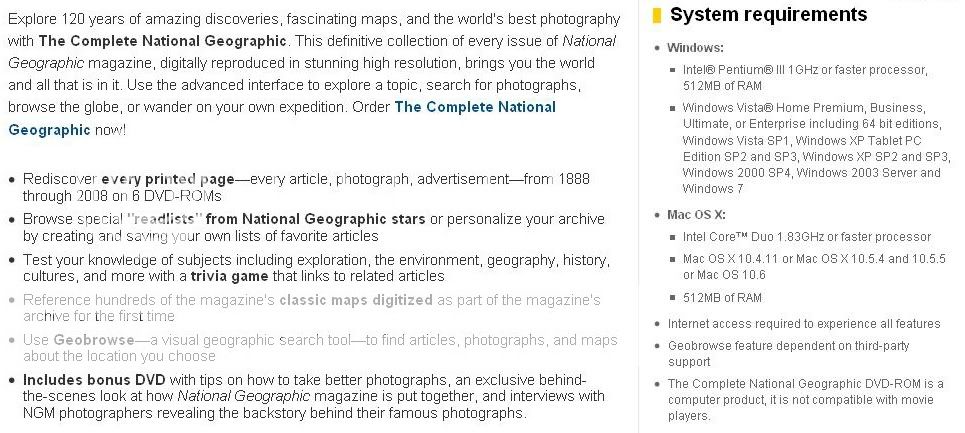Select the System requirements heading
965x433 pixels.
[768, 14]
